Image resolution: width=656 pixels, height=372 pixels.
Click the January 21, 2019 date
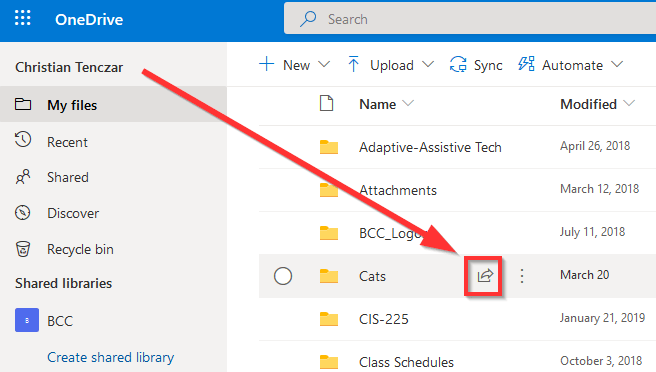click(602, 318)
